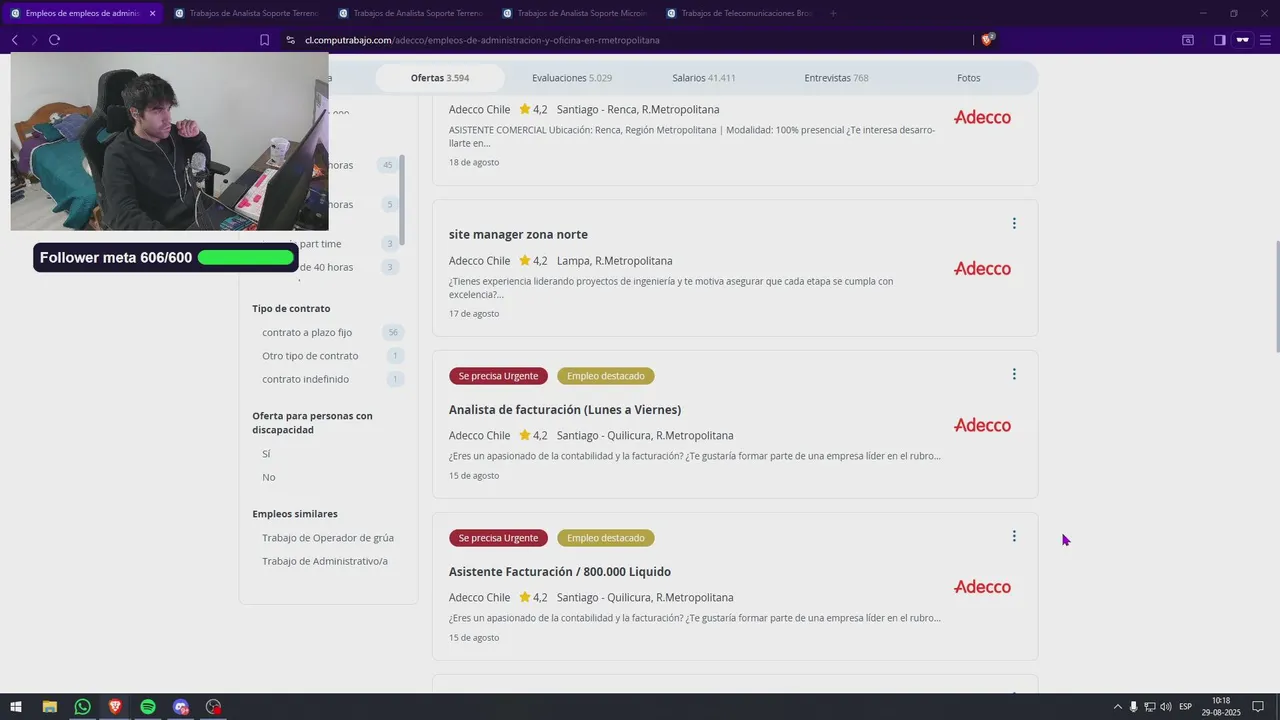The image size is (1280, 720).
Task: Open the Brave VPN glasses icon
Action: click(x=1243, y=40)
